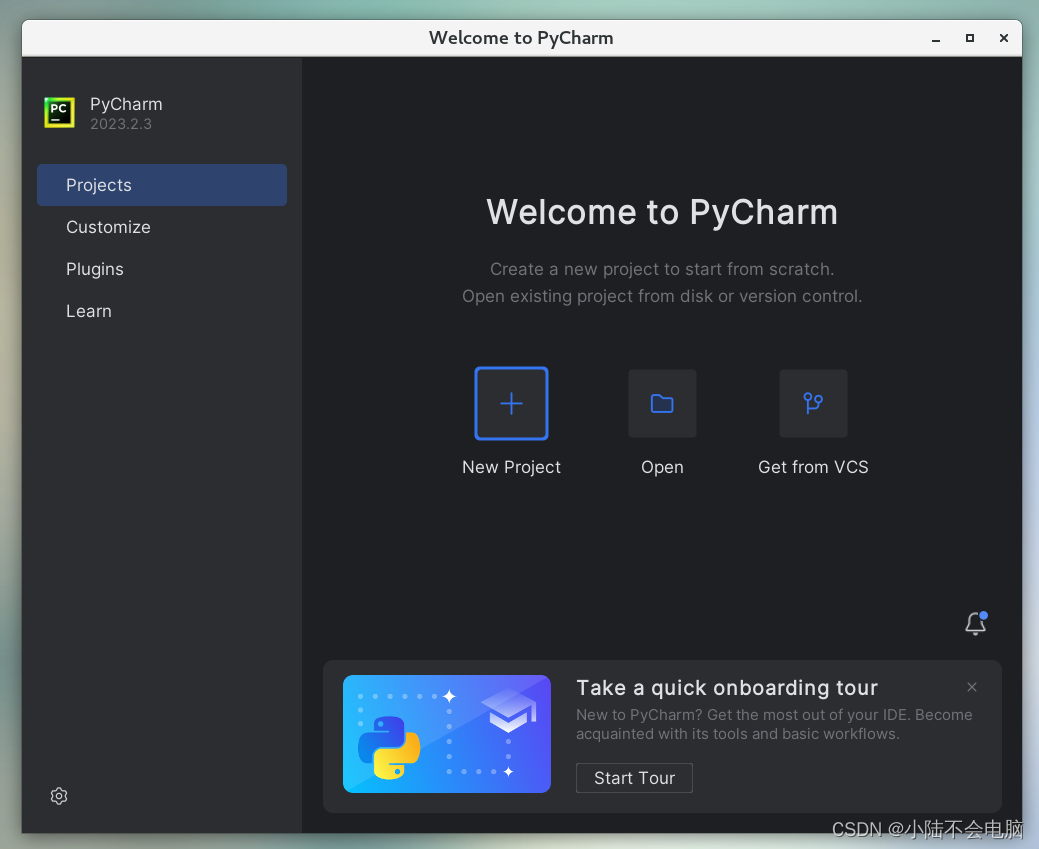Dismiss the onboarding tour banner
This screenshot has width=1039, height=849.
(x=971, y=687)
